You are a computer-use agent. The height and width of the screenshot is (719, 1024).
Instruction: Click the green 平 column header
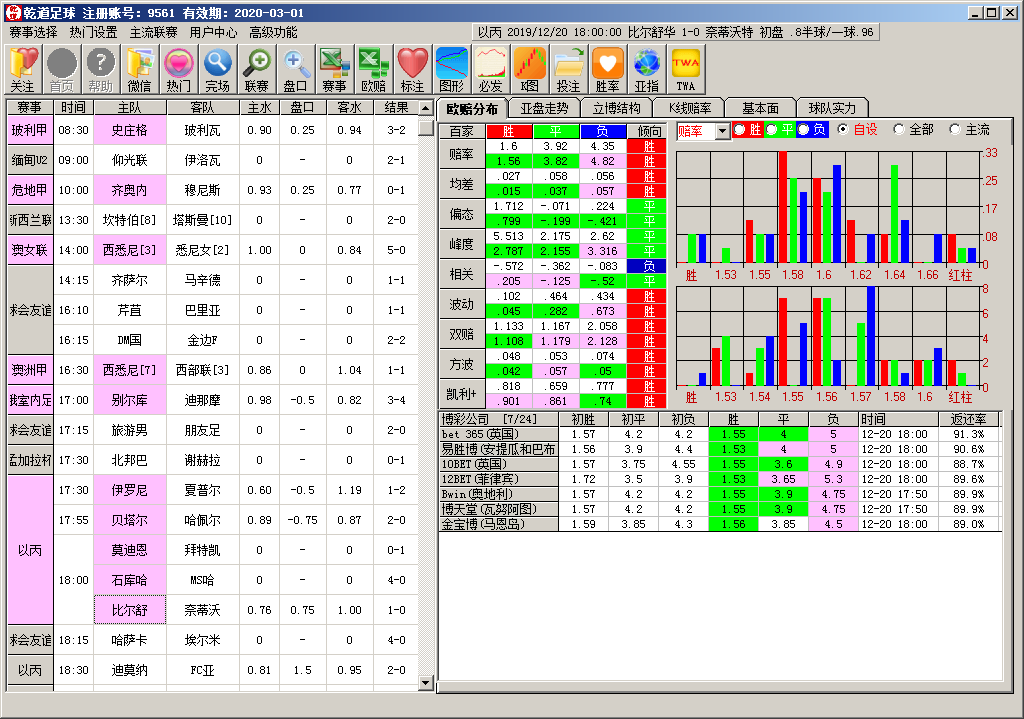[x=555, y=131]
